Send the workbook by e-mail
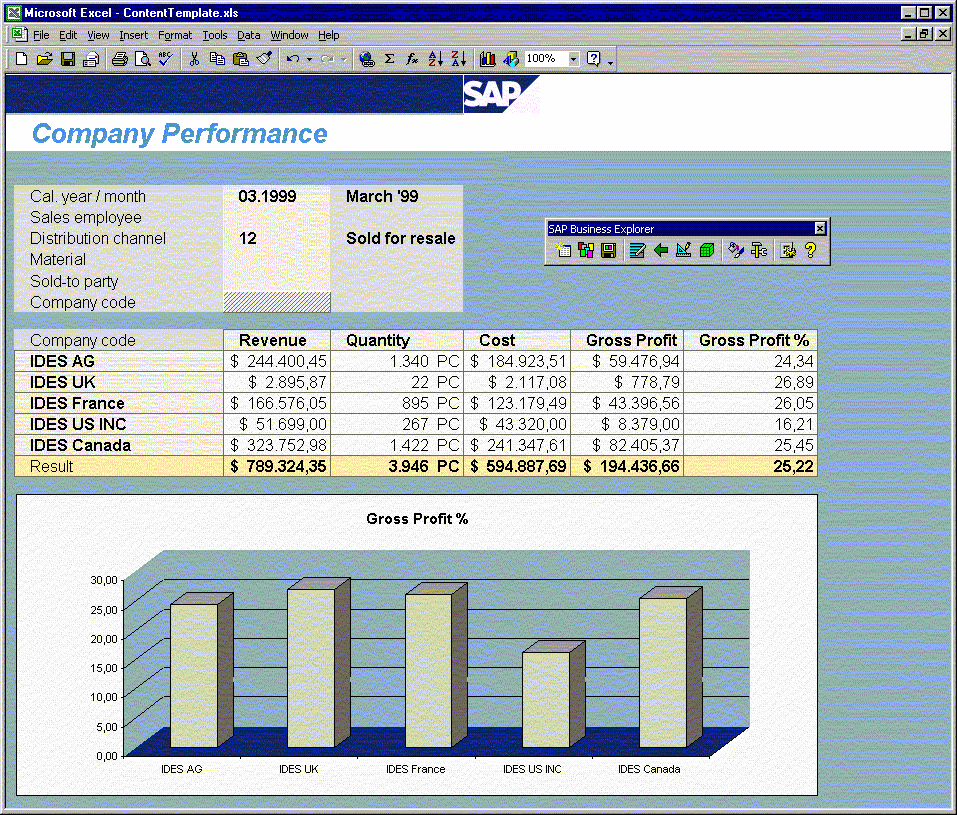957x815 pixels. [91, 59]
